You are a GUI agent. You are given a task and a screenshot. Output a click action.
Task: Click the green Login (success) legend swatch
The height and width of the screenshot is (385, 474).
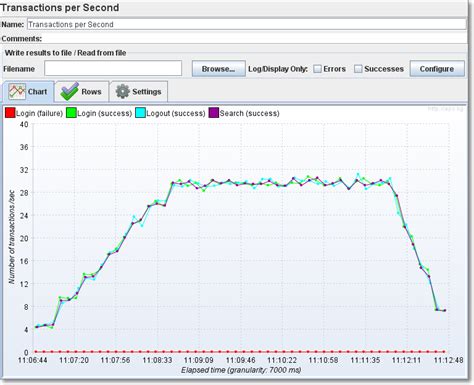pos(71,113)
